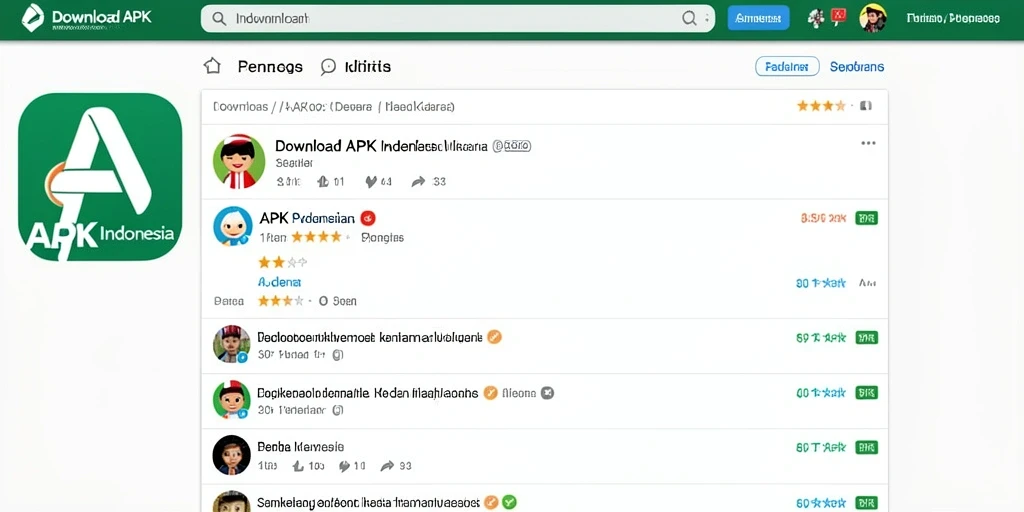Image resolution: width=1024 pixels, height=512 pixels.
Task: Click the username text beside header avatar
Action: point(953,18)
